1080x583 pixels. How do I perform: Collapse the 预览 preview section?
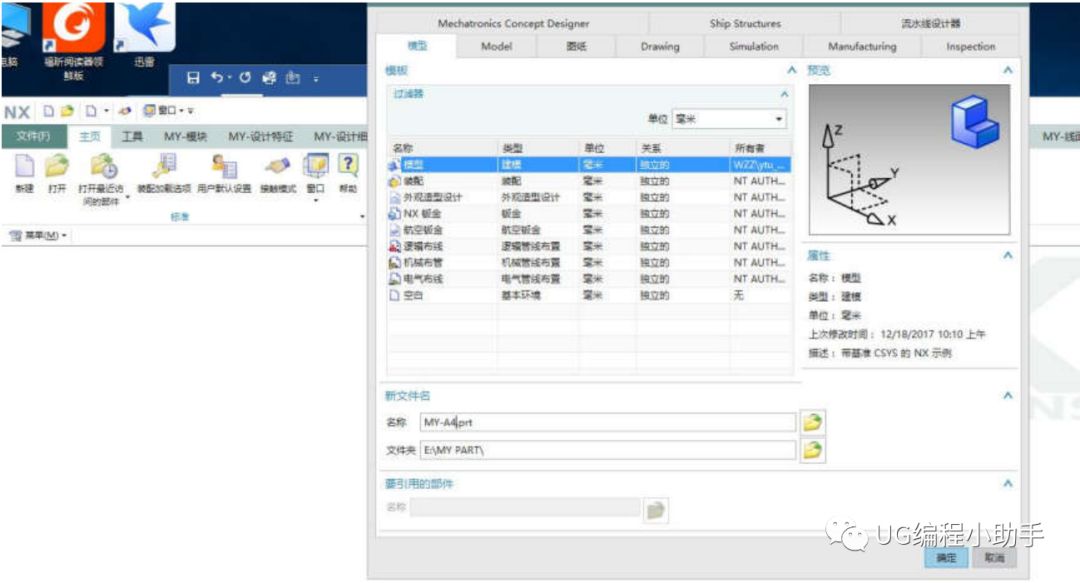pyautogui.click(x=1008, y=70)
